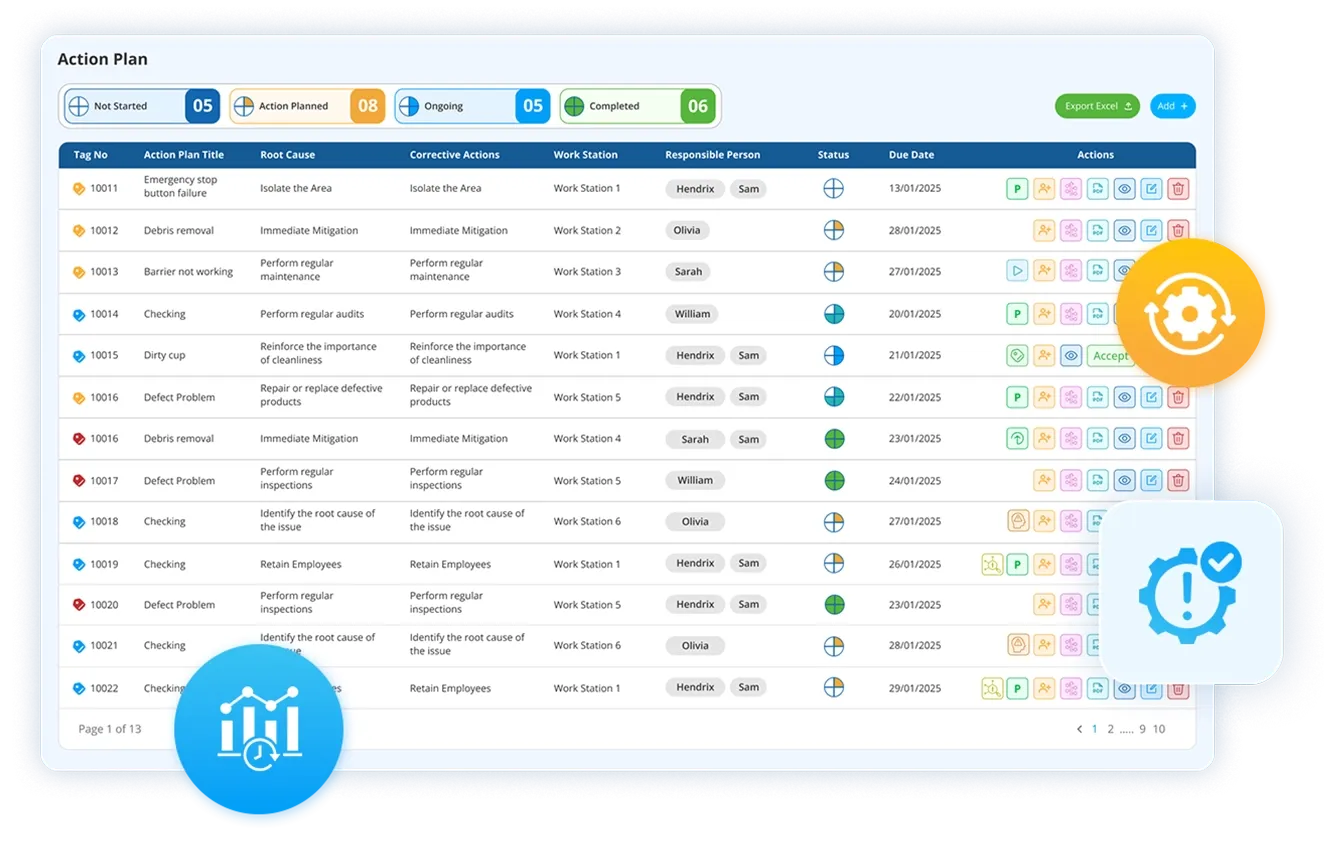Open the head analysis icon on row 10018
Image resolution: width=1324 pixels, height=850 pixels.
pos(1017,521)
